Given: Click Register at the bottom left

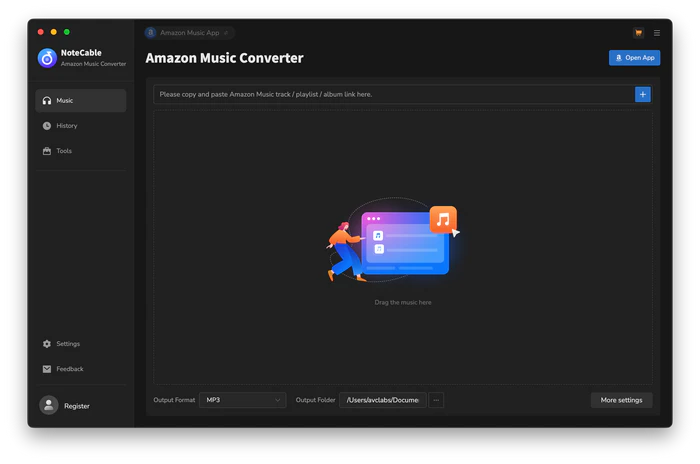Looking at the screenshot, I should point(77,406).
